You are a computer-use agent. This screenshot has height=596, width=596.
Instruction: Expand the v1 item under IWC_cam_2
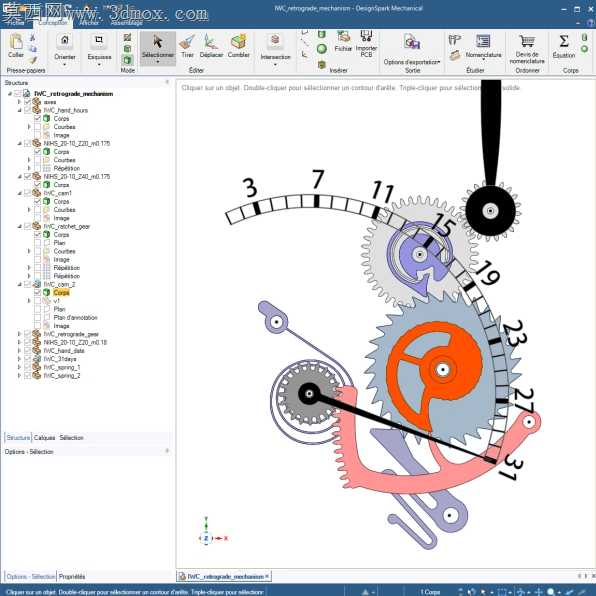[29, 301]
